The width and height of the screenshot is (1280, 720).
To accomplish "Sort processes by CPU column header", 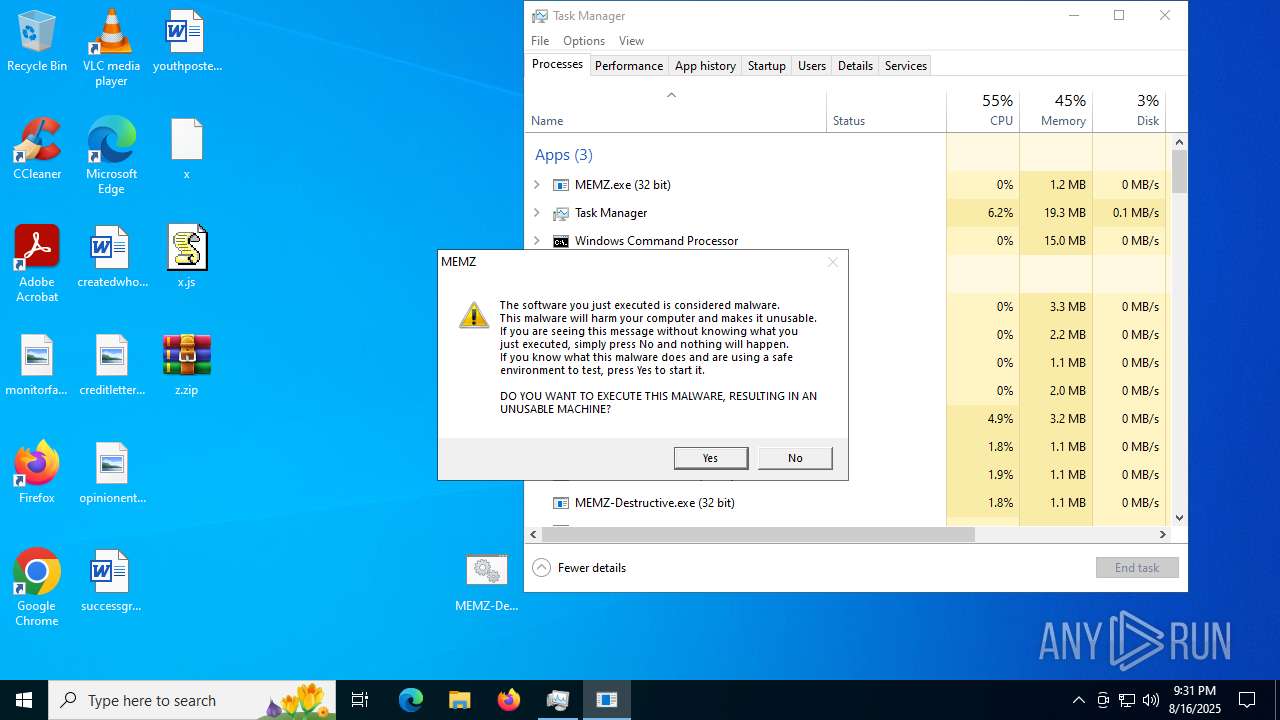I will (x=983, y=110).
